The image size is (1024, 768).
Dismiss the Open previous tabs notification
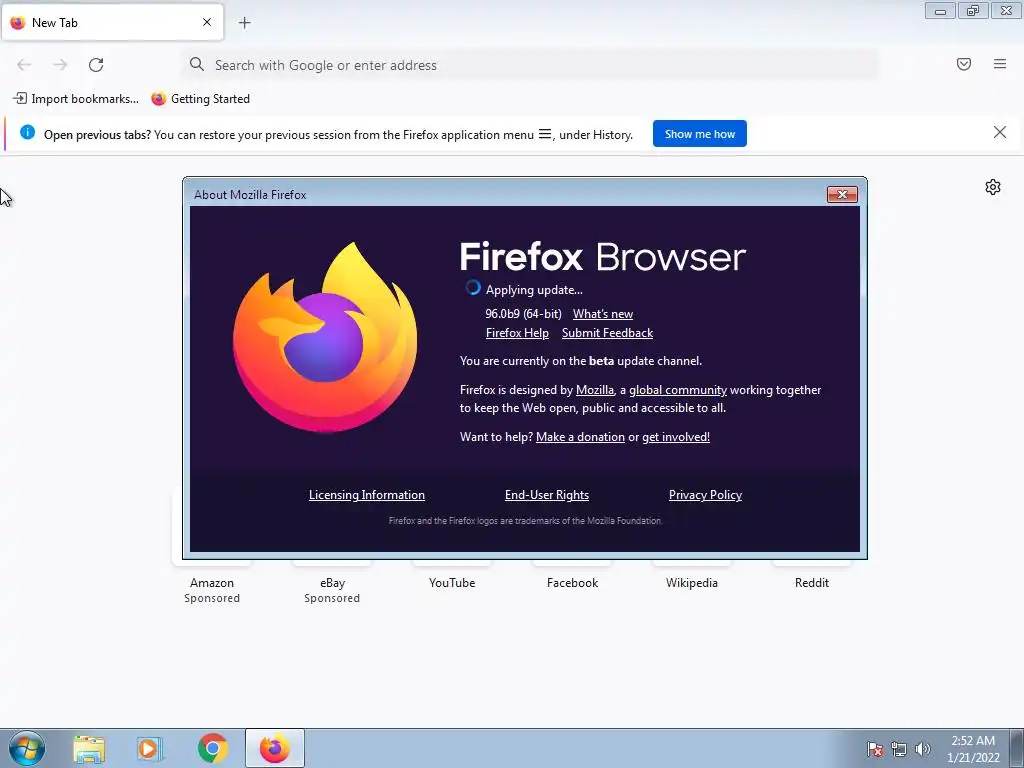[999, 133]
